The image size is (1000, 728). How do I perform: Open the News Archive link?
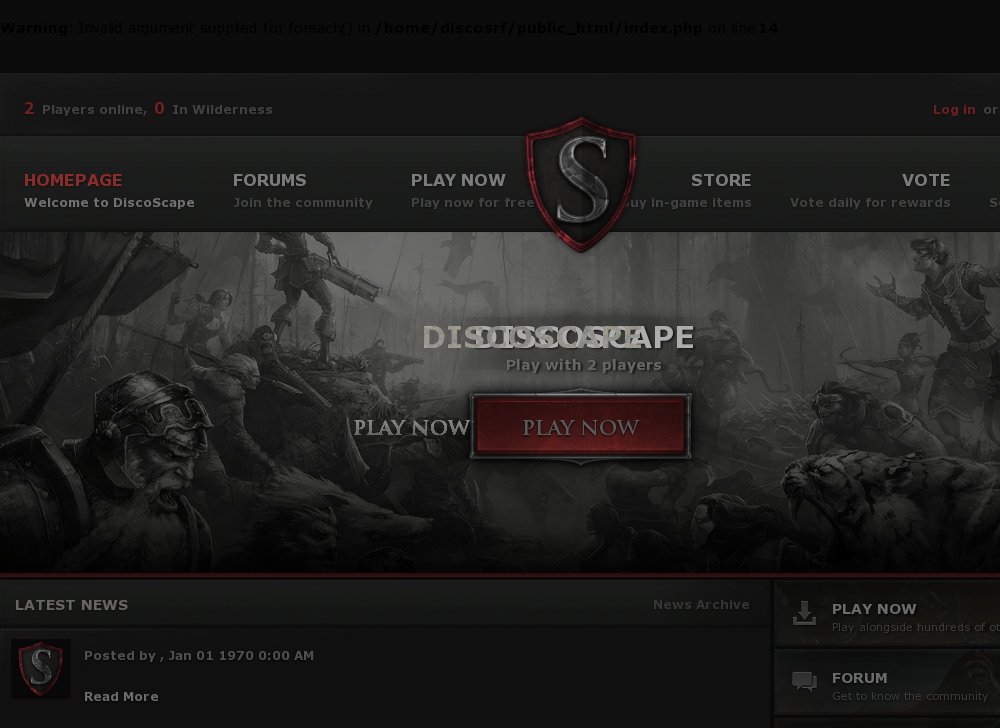coord(701,604)
